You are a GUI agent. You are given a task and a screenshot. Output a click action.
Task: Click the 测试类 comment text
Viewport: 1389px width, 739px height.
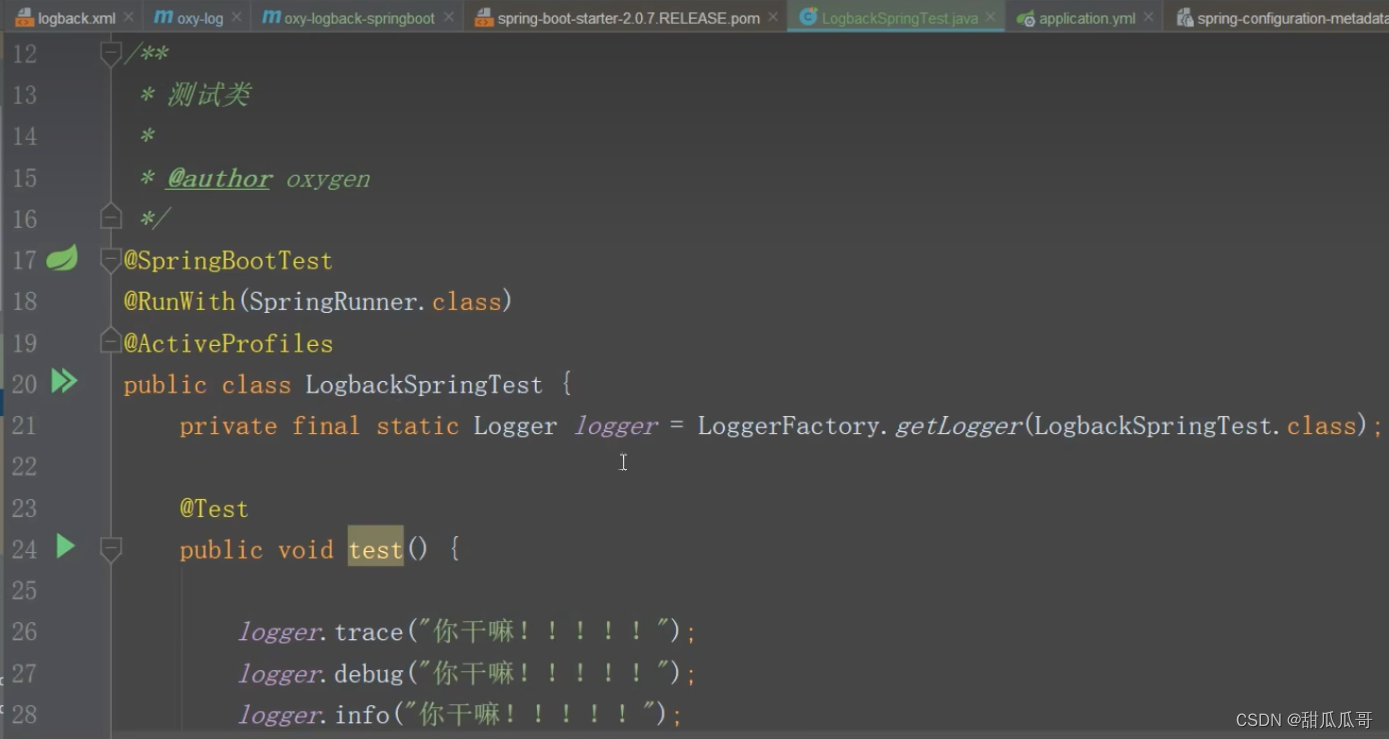(x=208, y=95)
